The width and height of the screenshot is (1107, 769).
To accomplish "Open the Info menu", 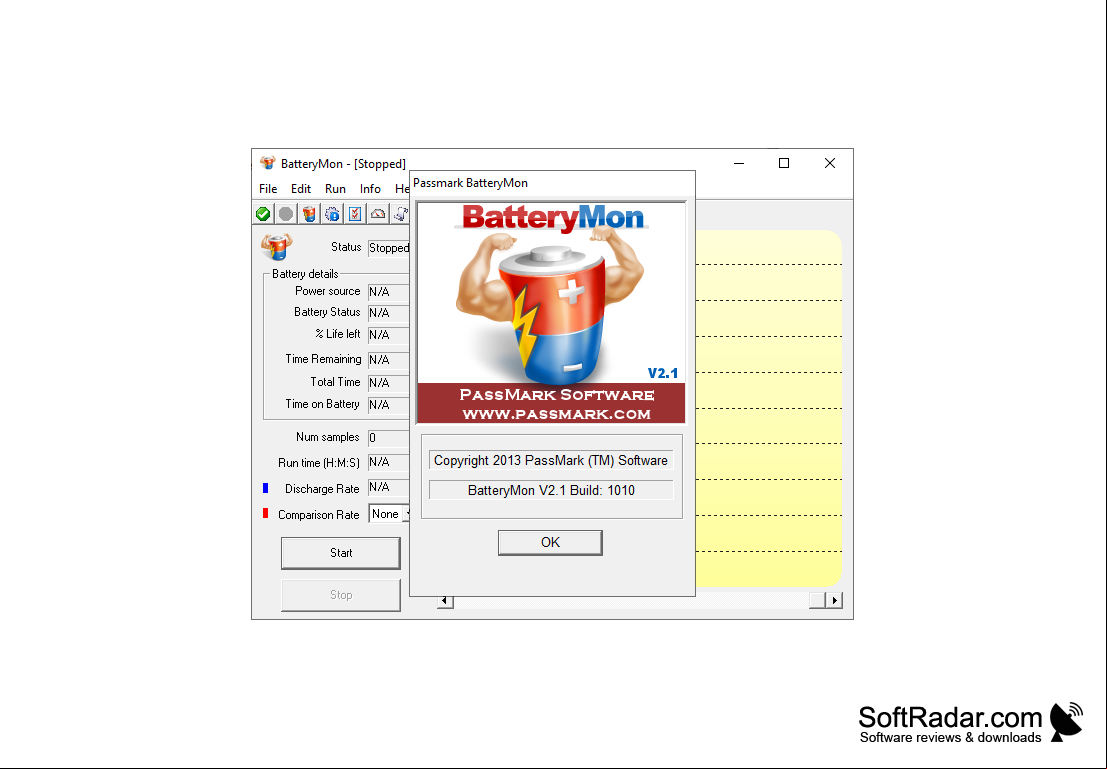I will [370, 189].
